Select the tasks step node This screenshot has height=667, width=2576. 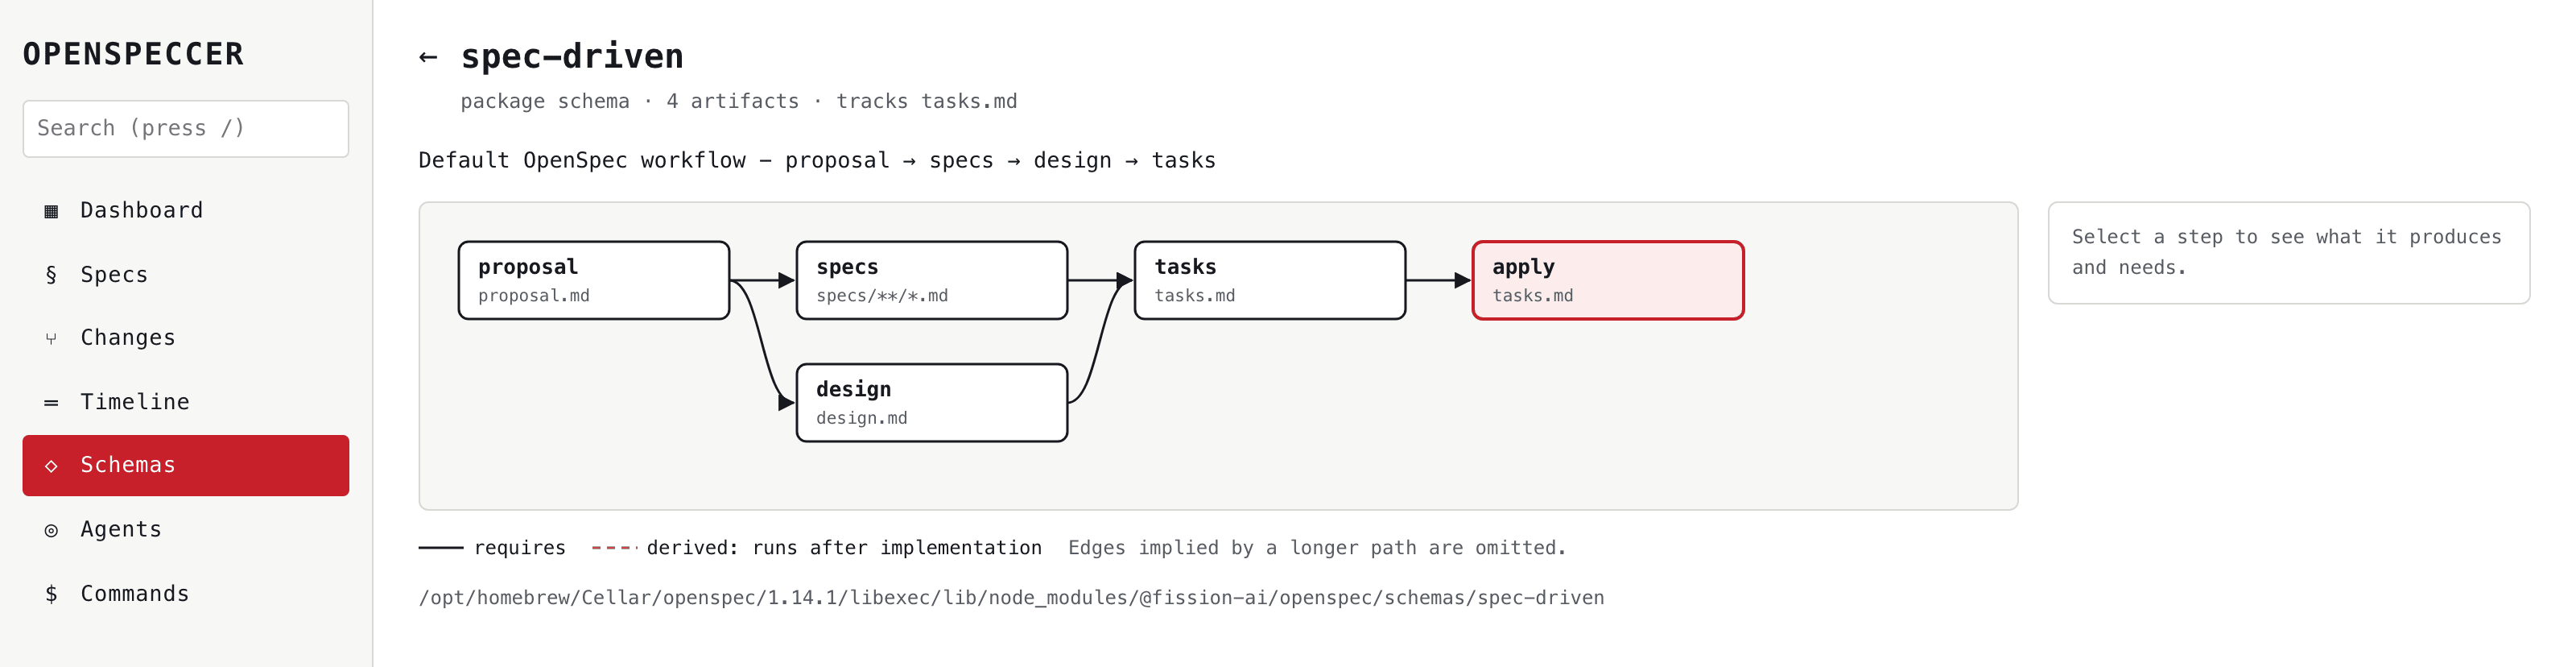pos(1270,280)
